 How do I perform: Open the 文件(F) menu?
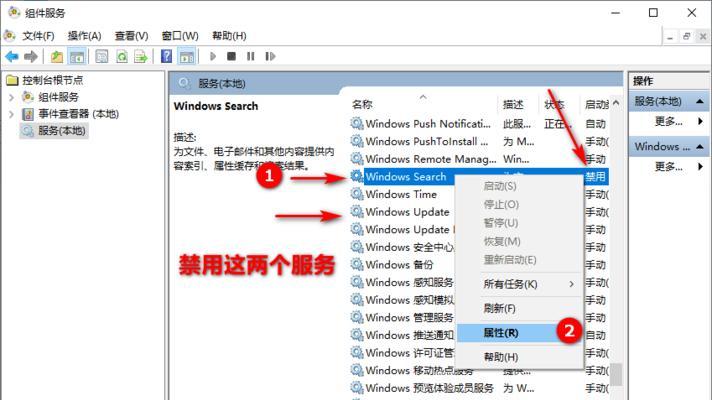[39, 36]
